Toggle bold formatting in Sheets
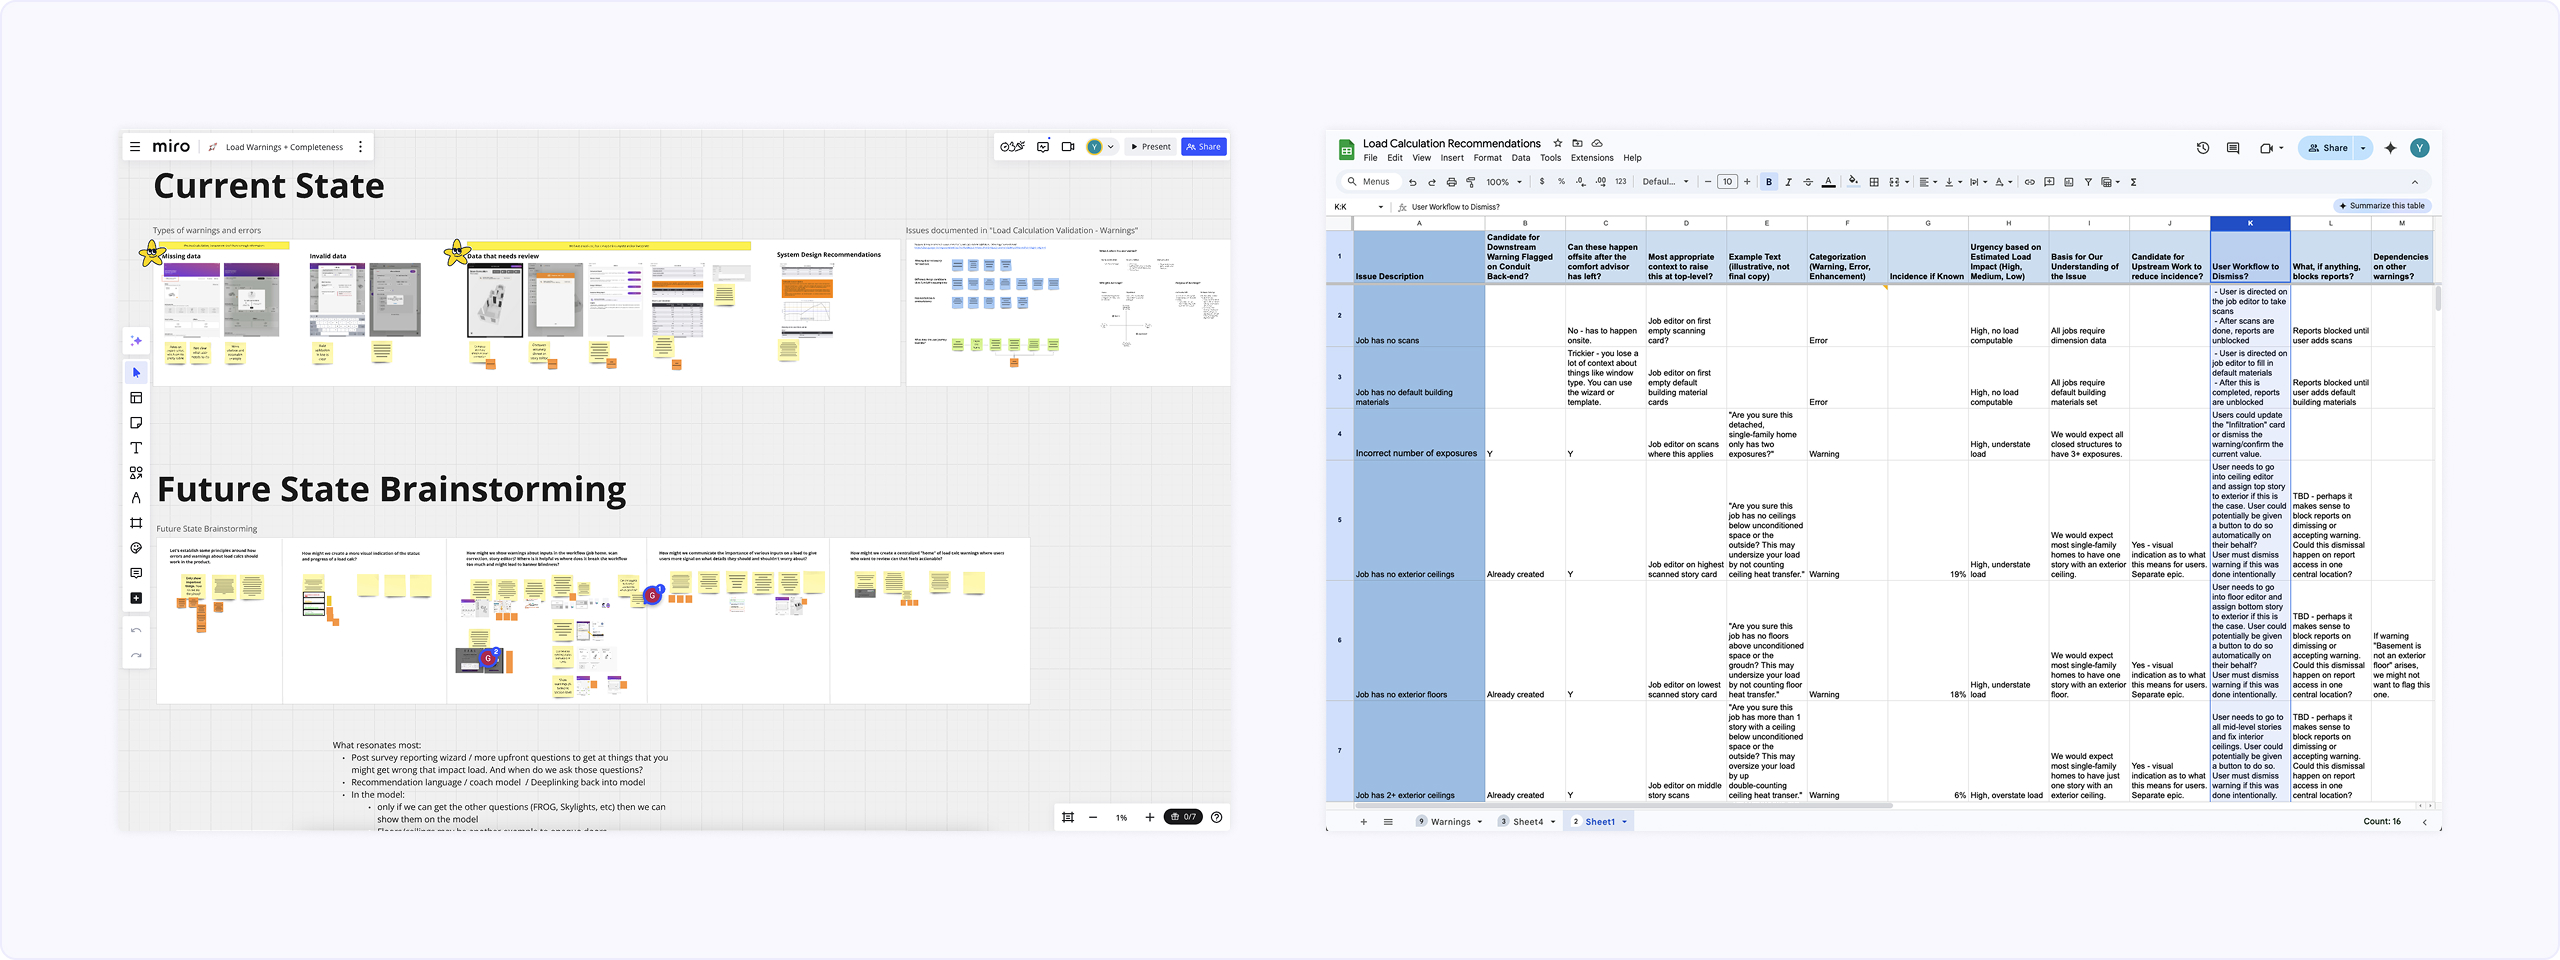Image resolution: width=2560 pixels, height=960 pixels. 1768,182
